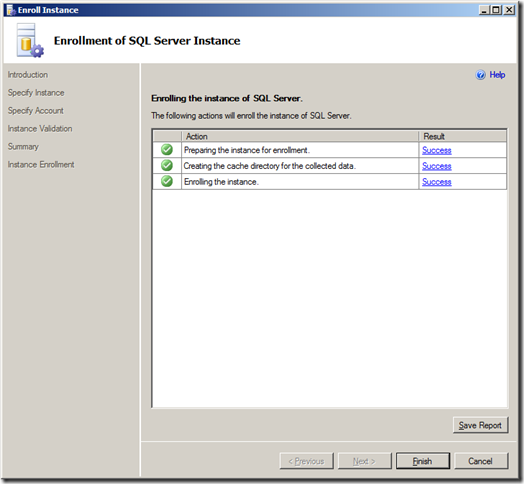Click the SQL Server enrollment wizard icon
This screenshot has height=484, width=524.
30,41
